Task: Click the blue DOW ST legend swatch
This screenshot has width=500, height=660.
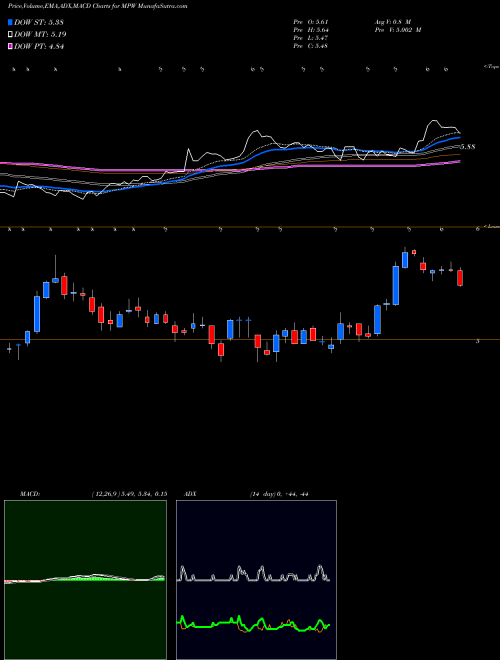Action: (10, 22)
